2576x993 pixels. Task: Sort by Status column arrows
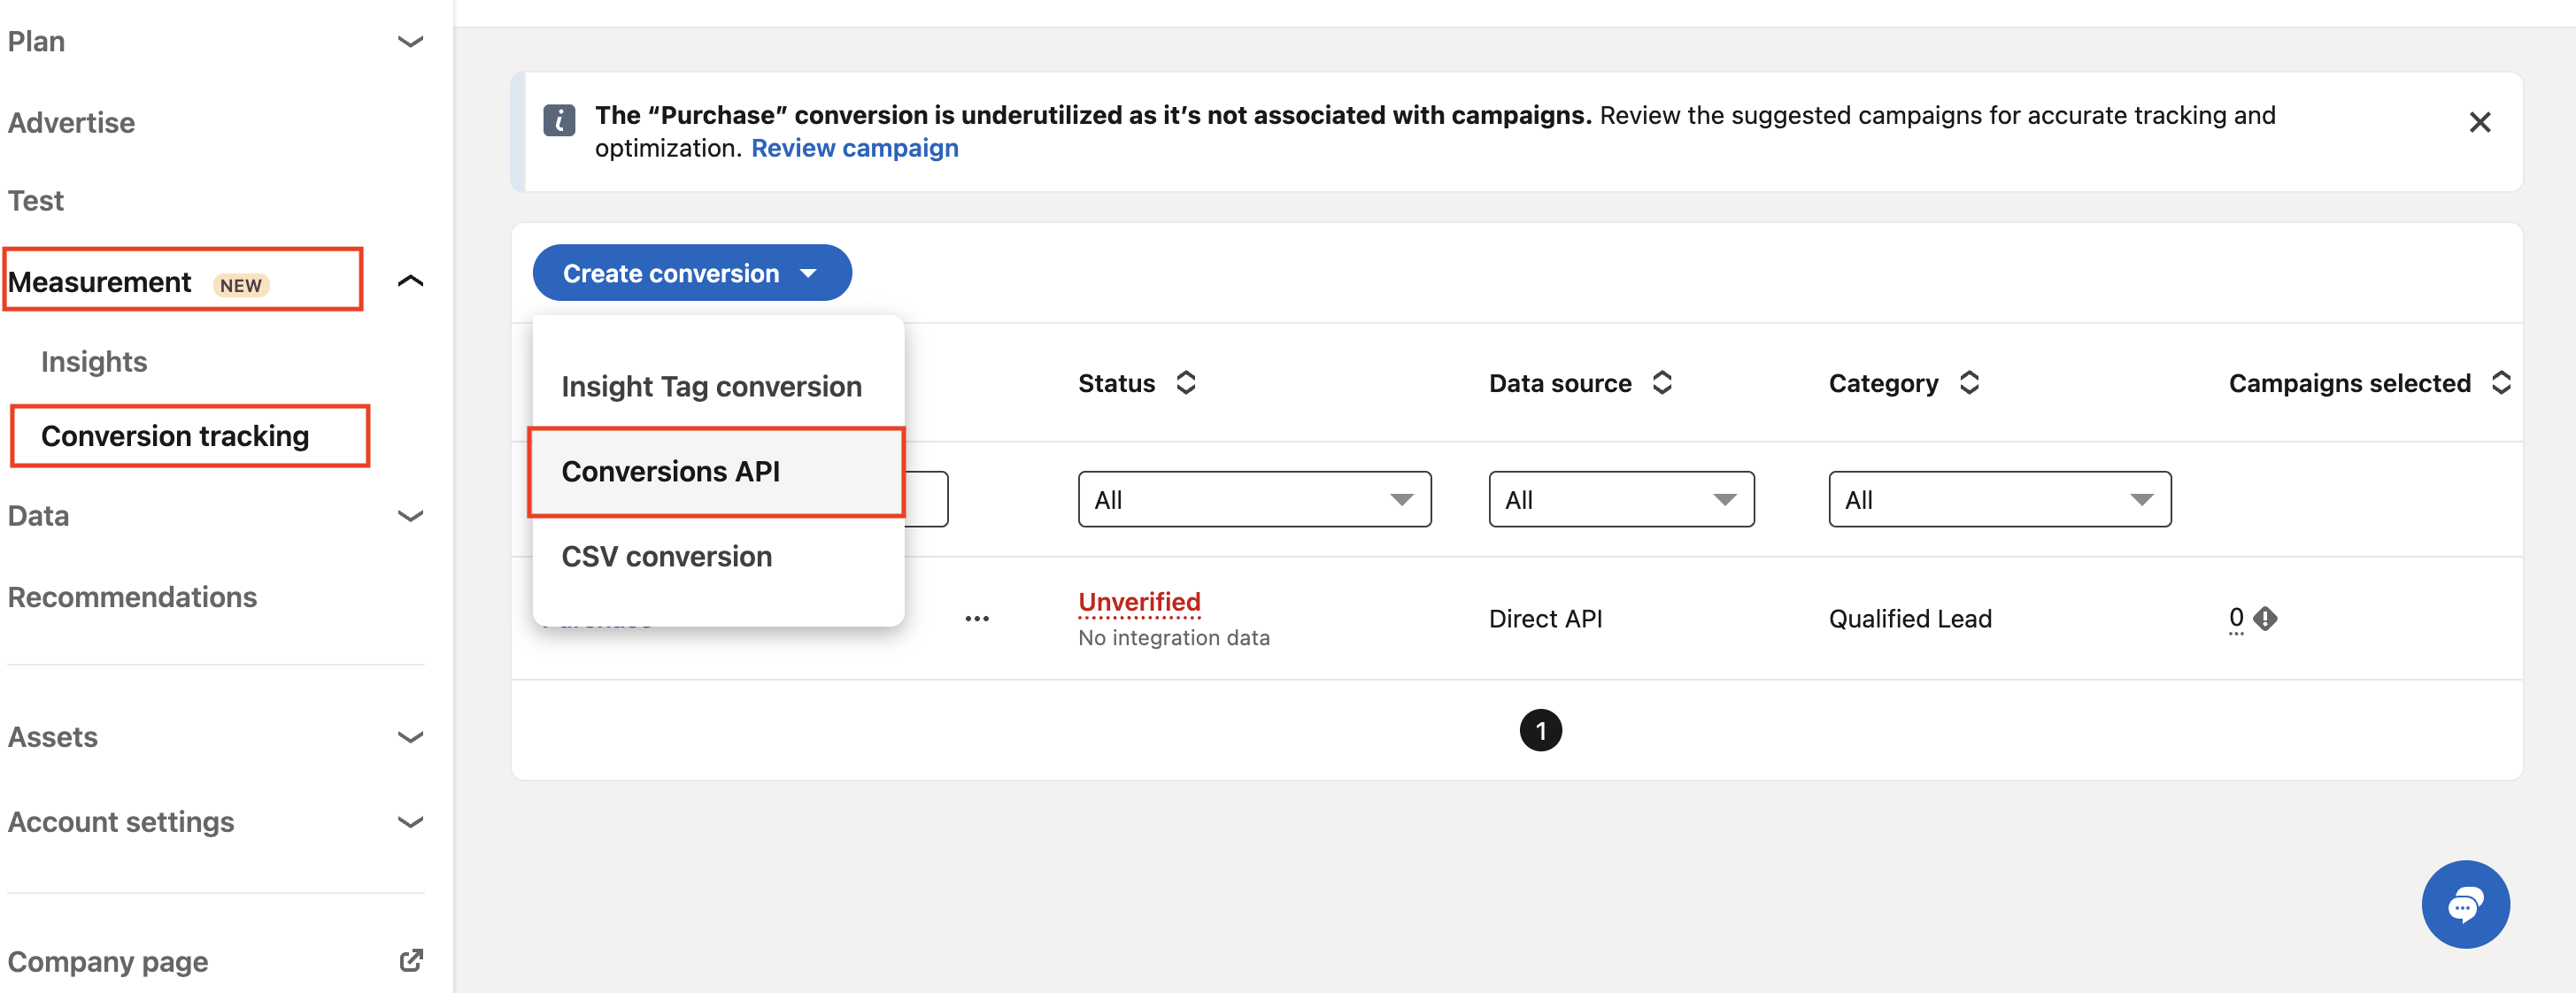click(1186, 383)
